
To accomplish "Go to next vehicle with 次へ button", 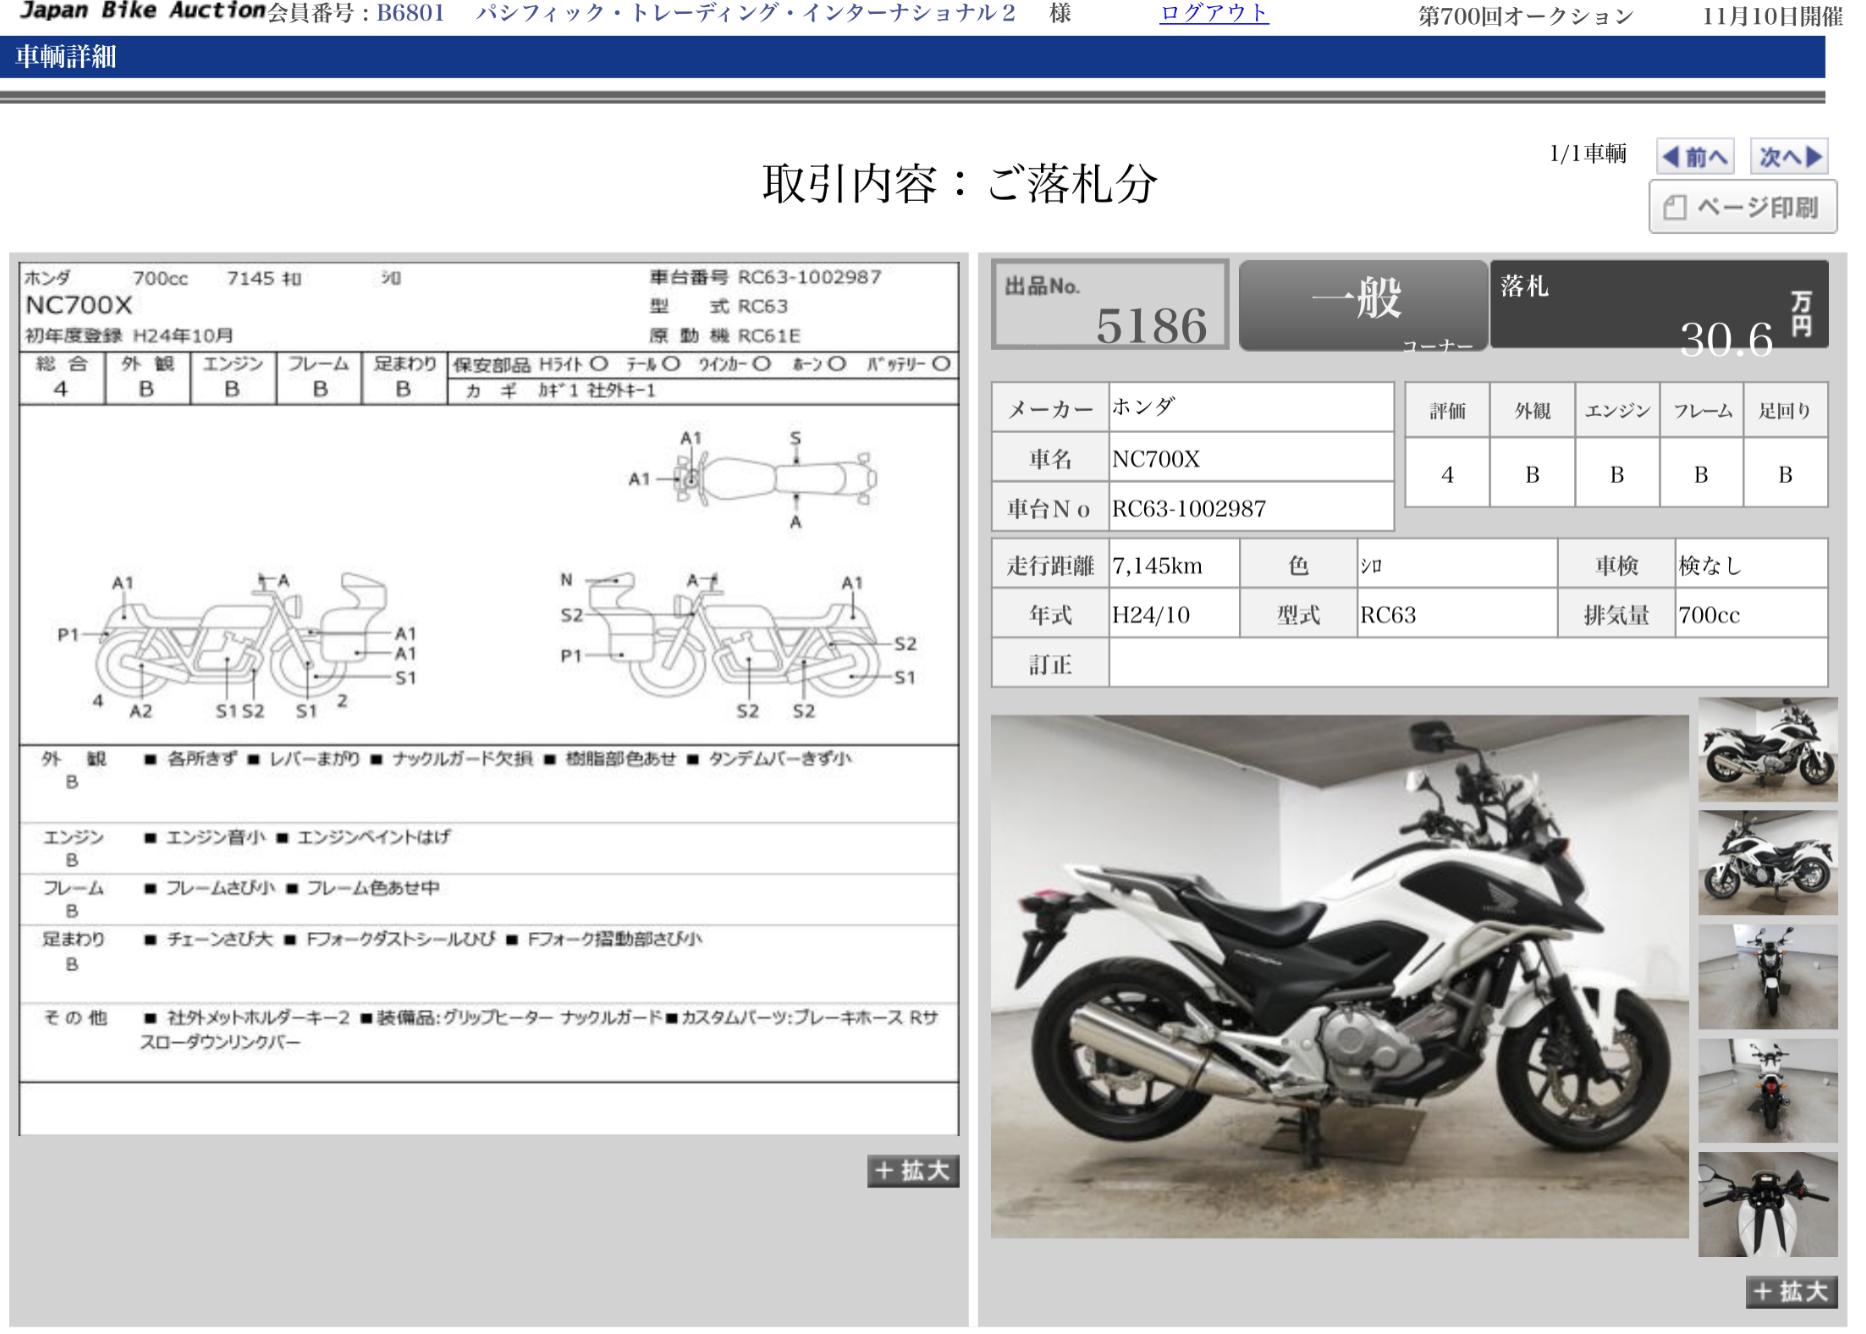I will pos(1789,157).
